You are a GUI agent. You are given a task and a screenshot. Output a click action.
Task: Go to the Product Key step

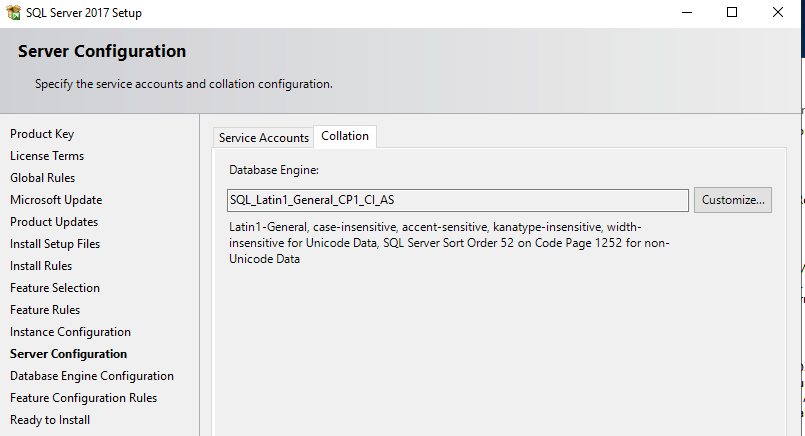coord(42,134)
